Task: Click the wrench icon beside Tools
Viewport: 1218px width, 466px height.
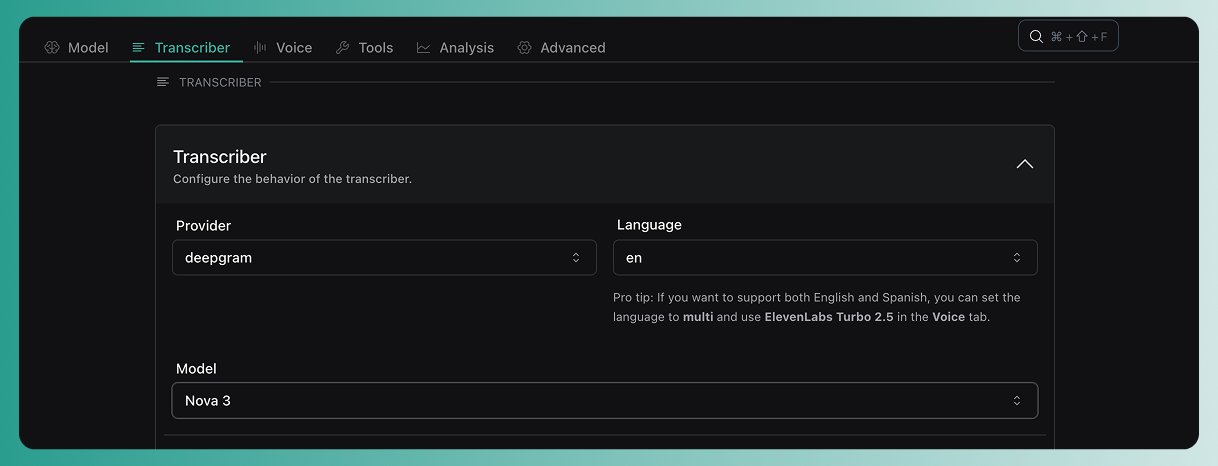Action: pos(343,48)
